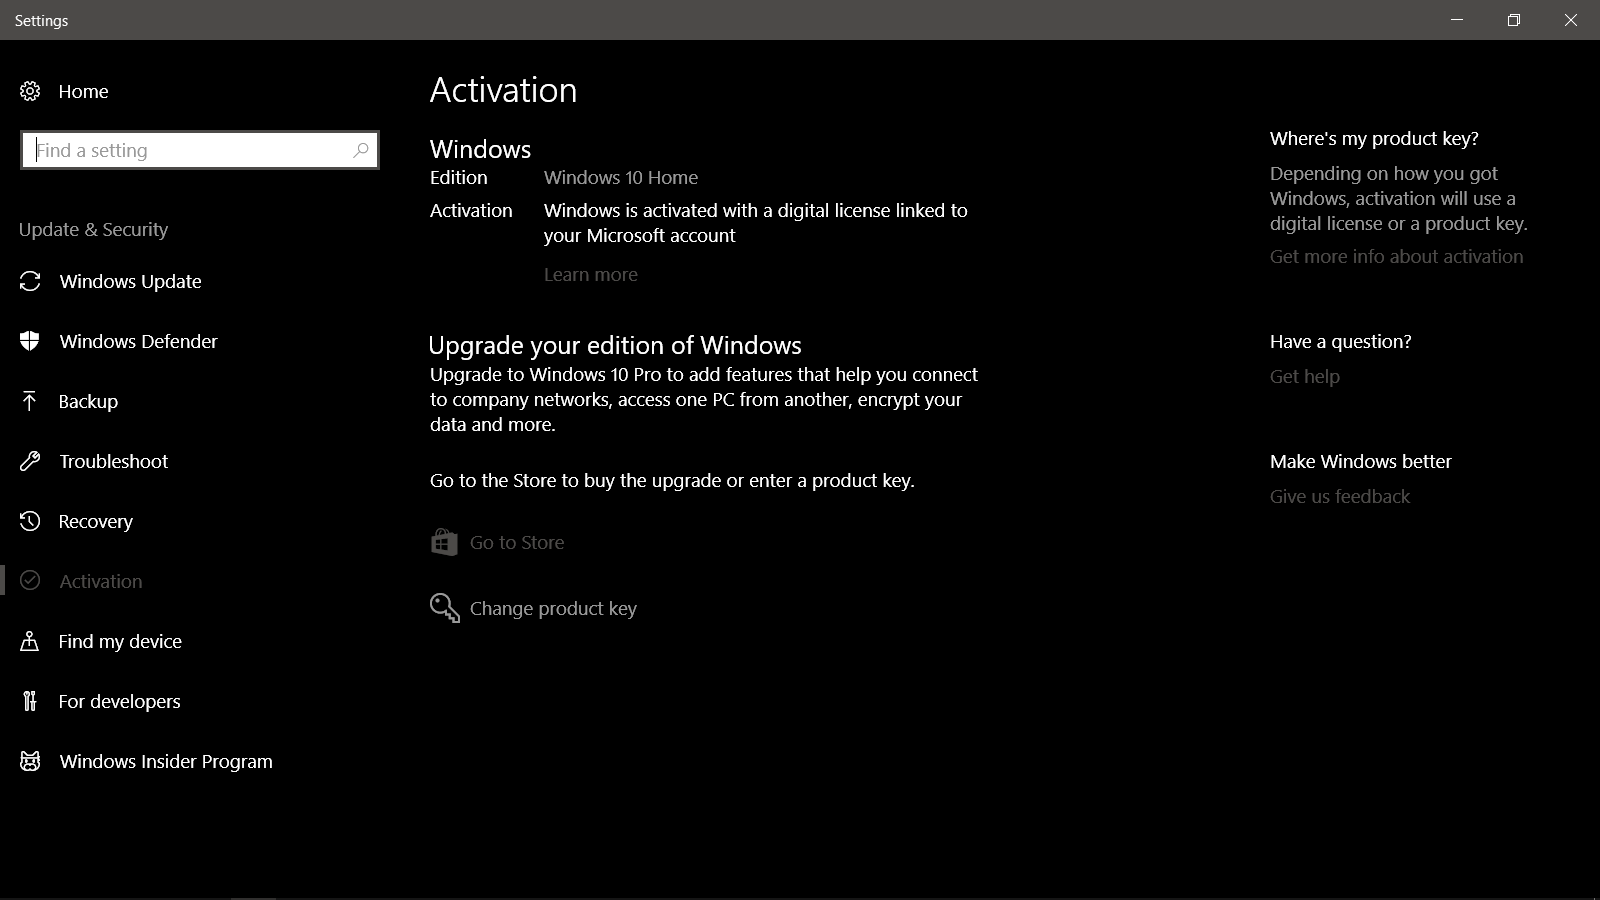
Task: Click the Update & Security section label
Action: pos(93,229)
